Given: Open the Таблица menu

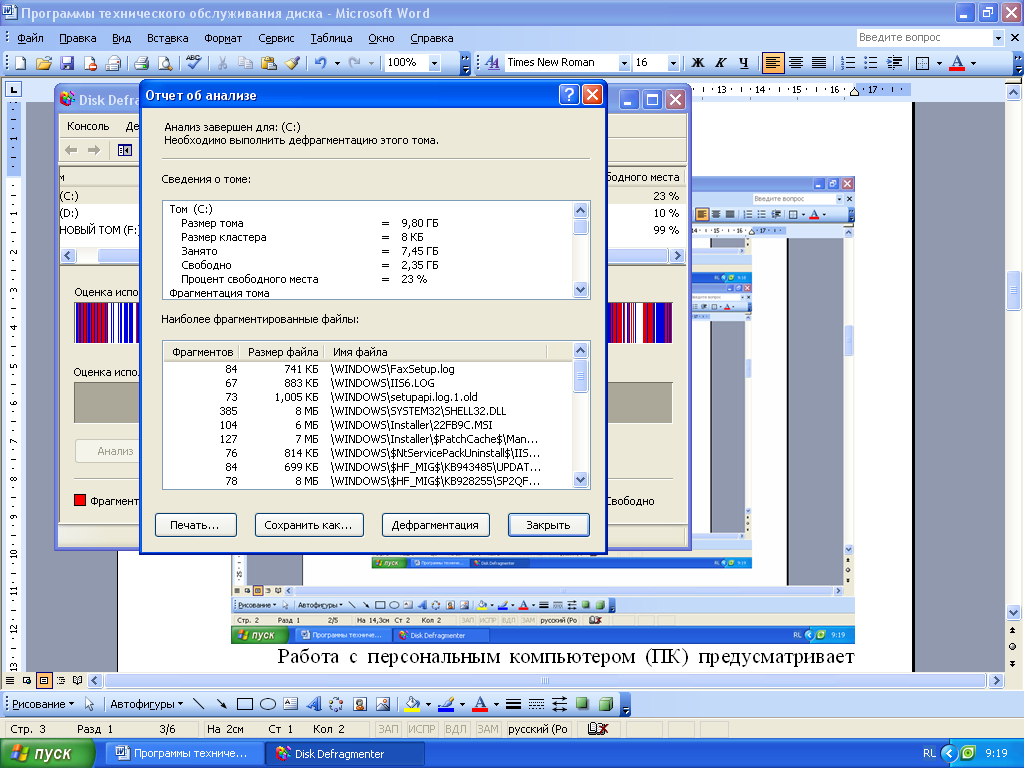Looking at the screenshot, I should pyautogui.click(x=331, y=38).
